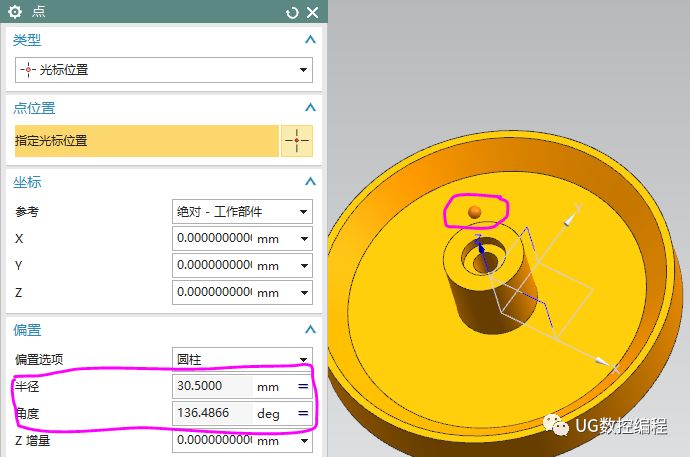Click the dialog settings gear icon

pyautogui.click(x=12, y=12)
